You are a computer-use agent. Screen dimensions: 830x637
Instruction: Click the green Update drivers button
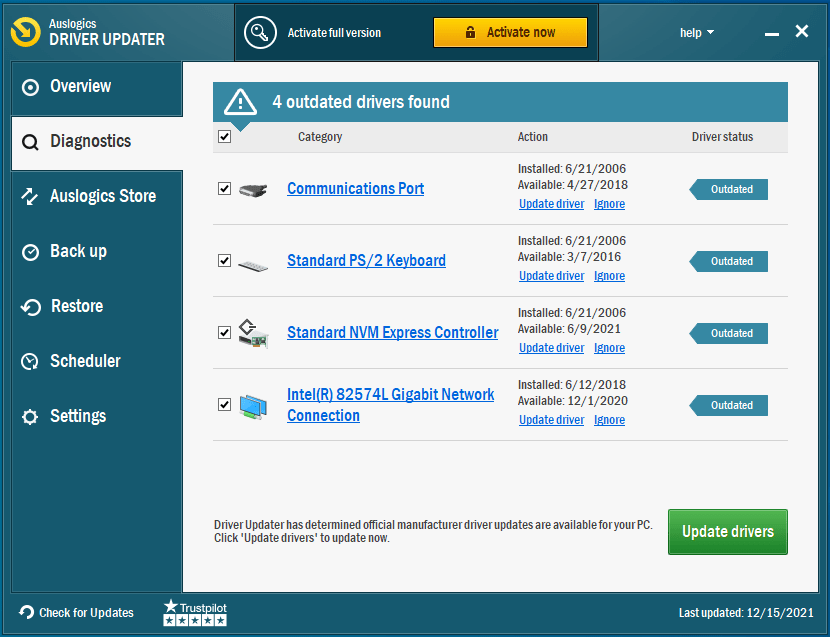[727, 531]
